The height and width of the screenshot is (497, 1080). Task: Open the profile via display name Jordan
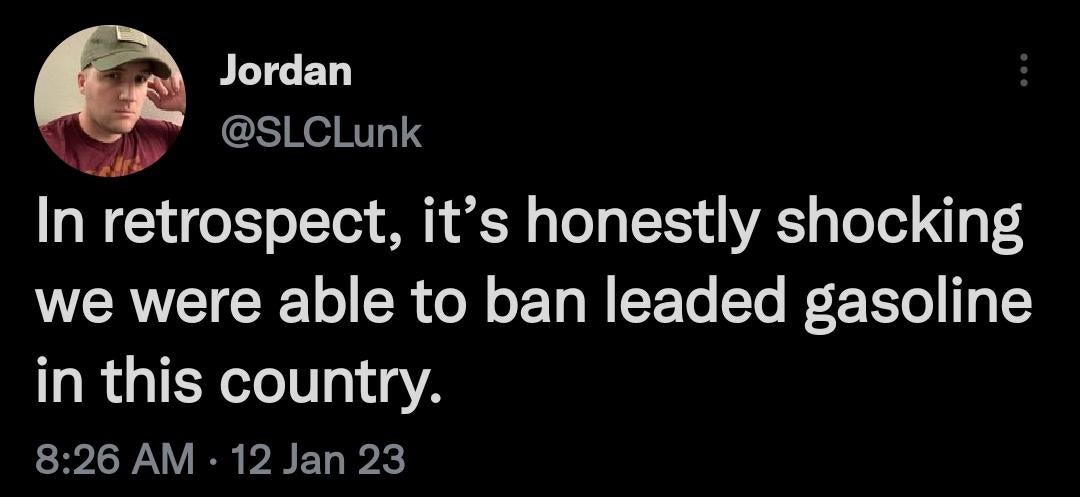pos(285,71)
